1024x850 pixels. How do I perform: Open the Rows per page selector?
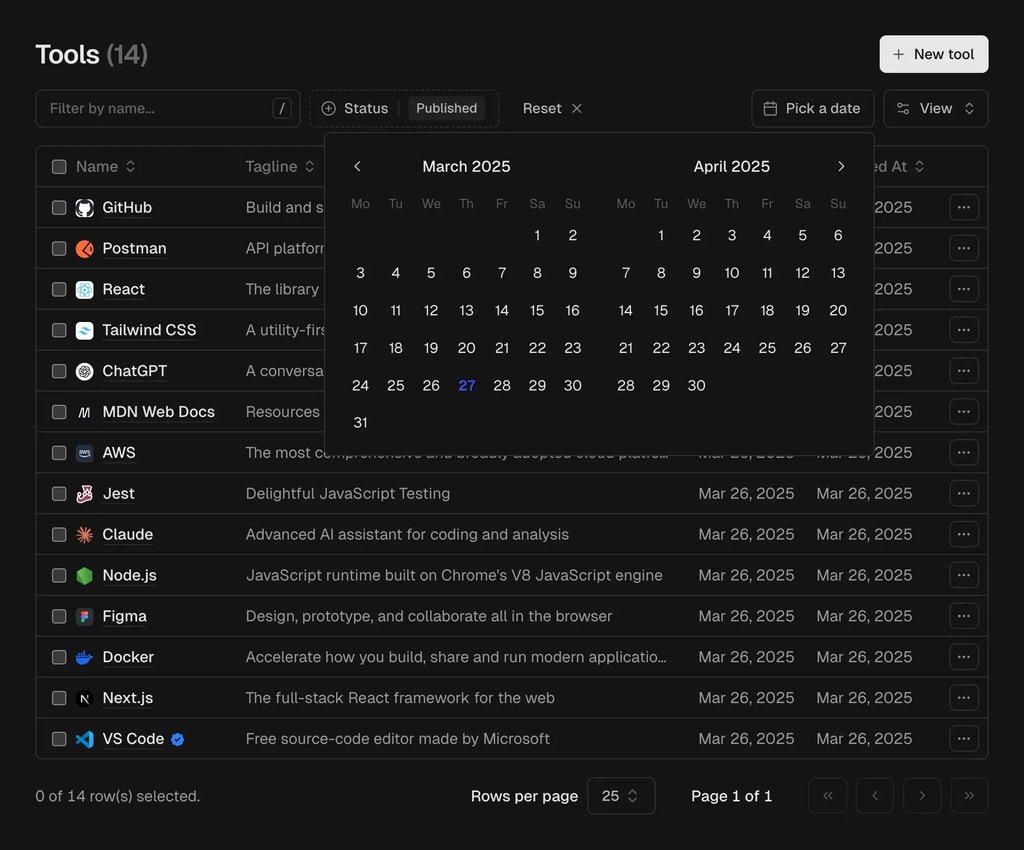point(621,796)
